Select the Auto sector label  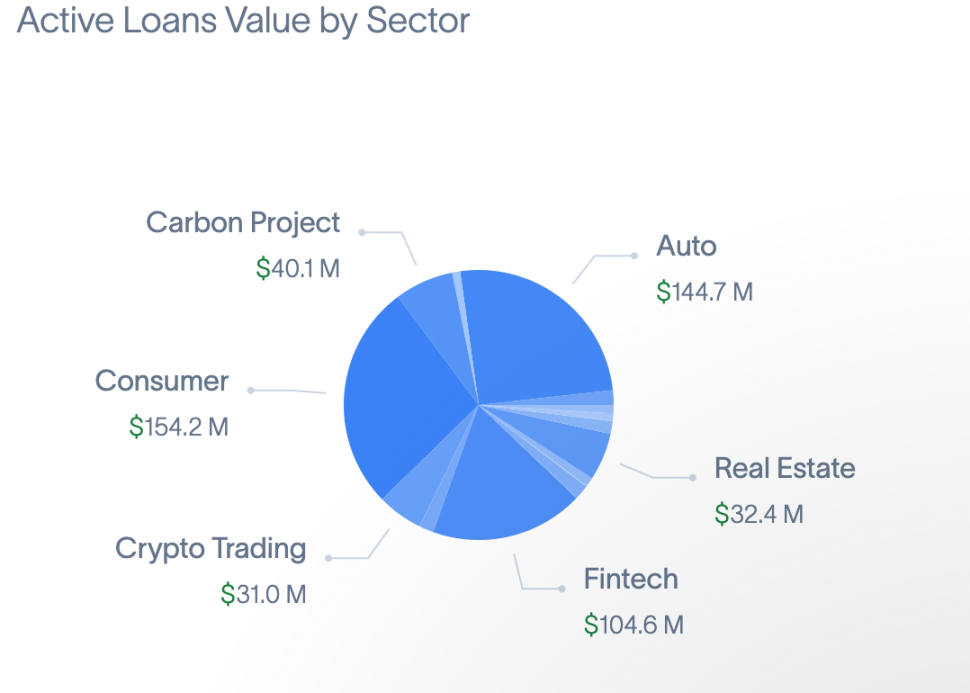pyautogui.click(x=686, y=246)
